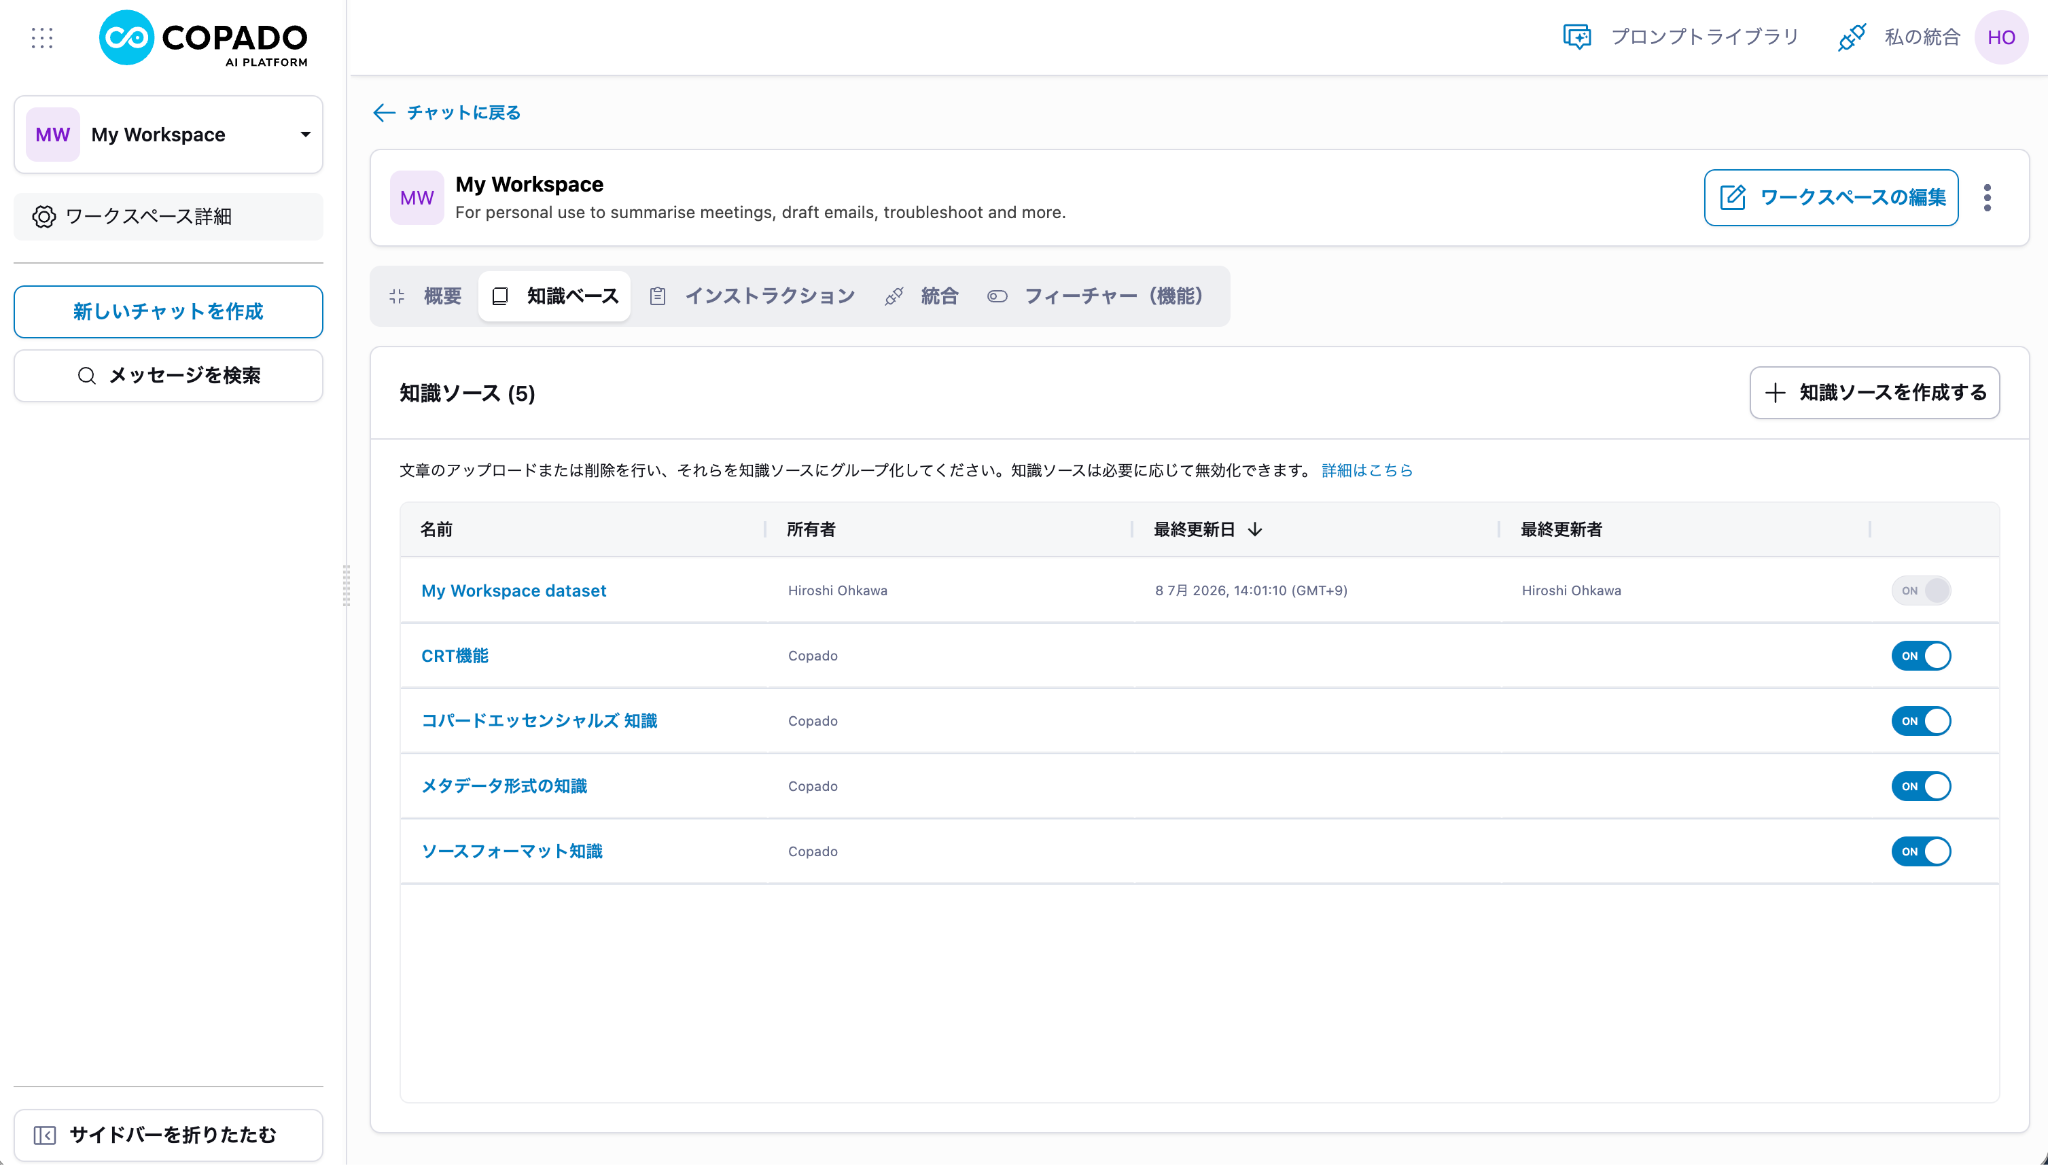The width and height of the screenshot is (2048, 1165).
Task: Turn off the CRT機能 knowledge source
Action: [1921, 656]
